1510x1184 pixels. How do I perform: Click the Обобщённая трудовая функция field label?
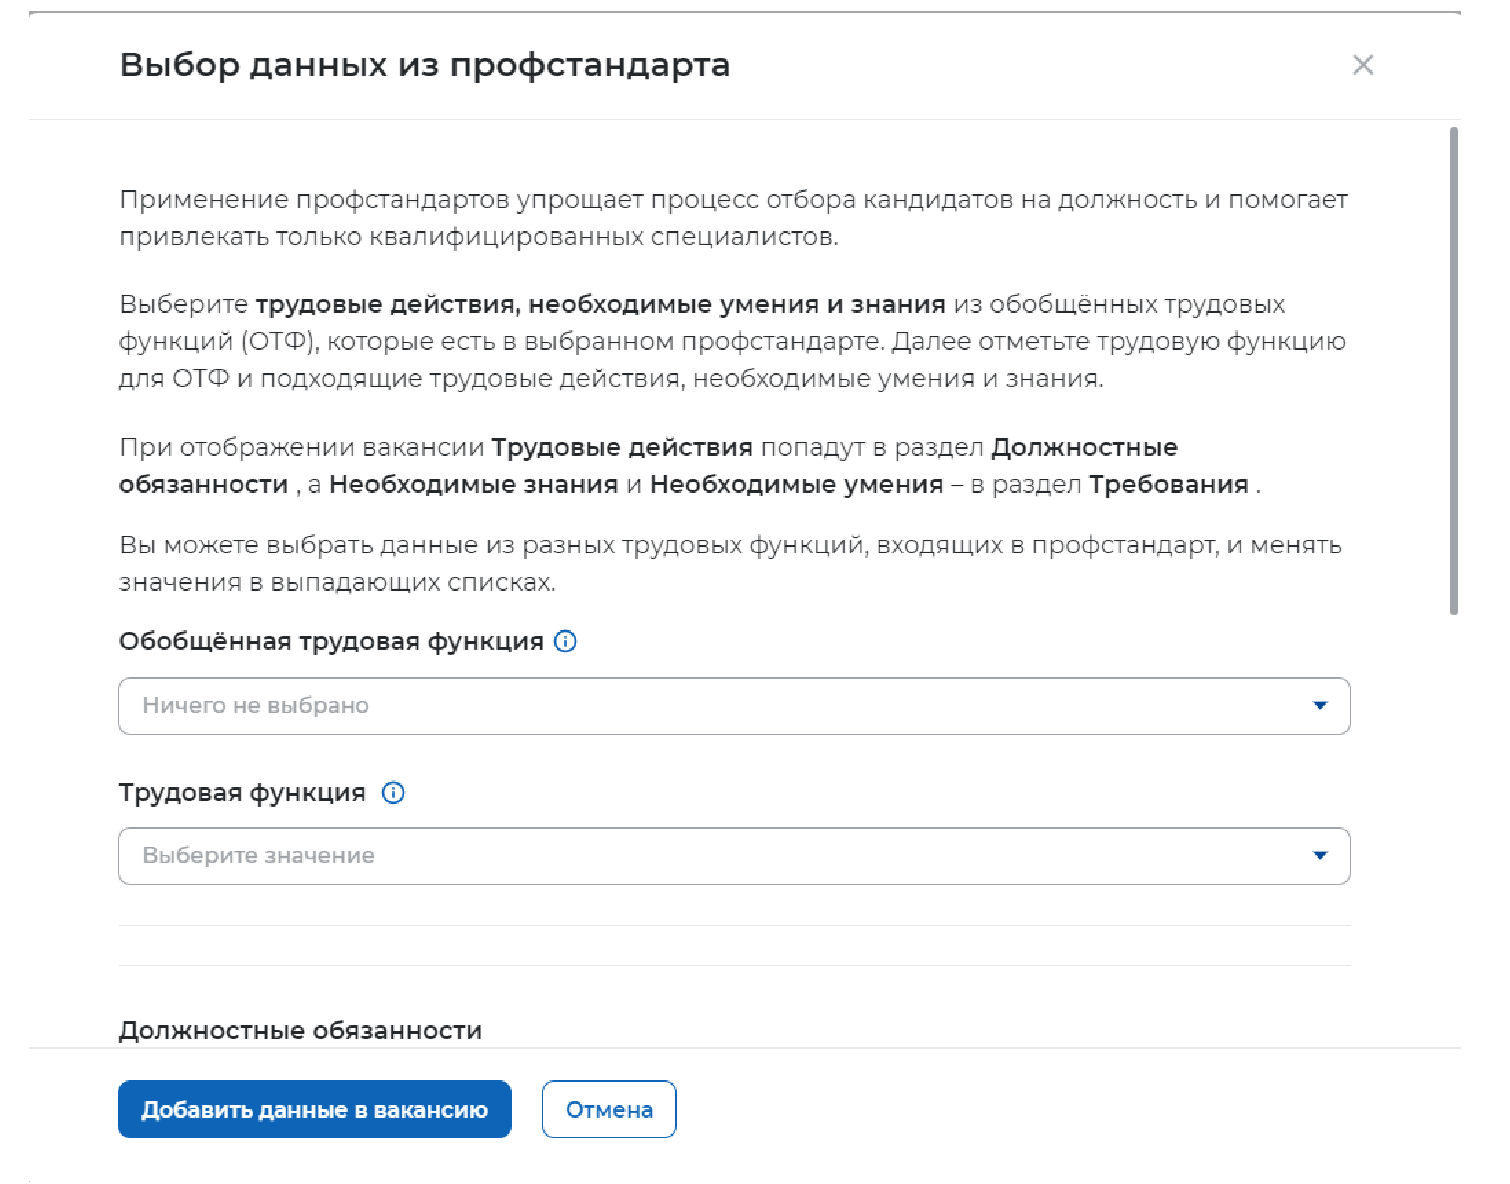click(x=331, y=642)
